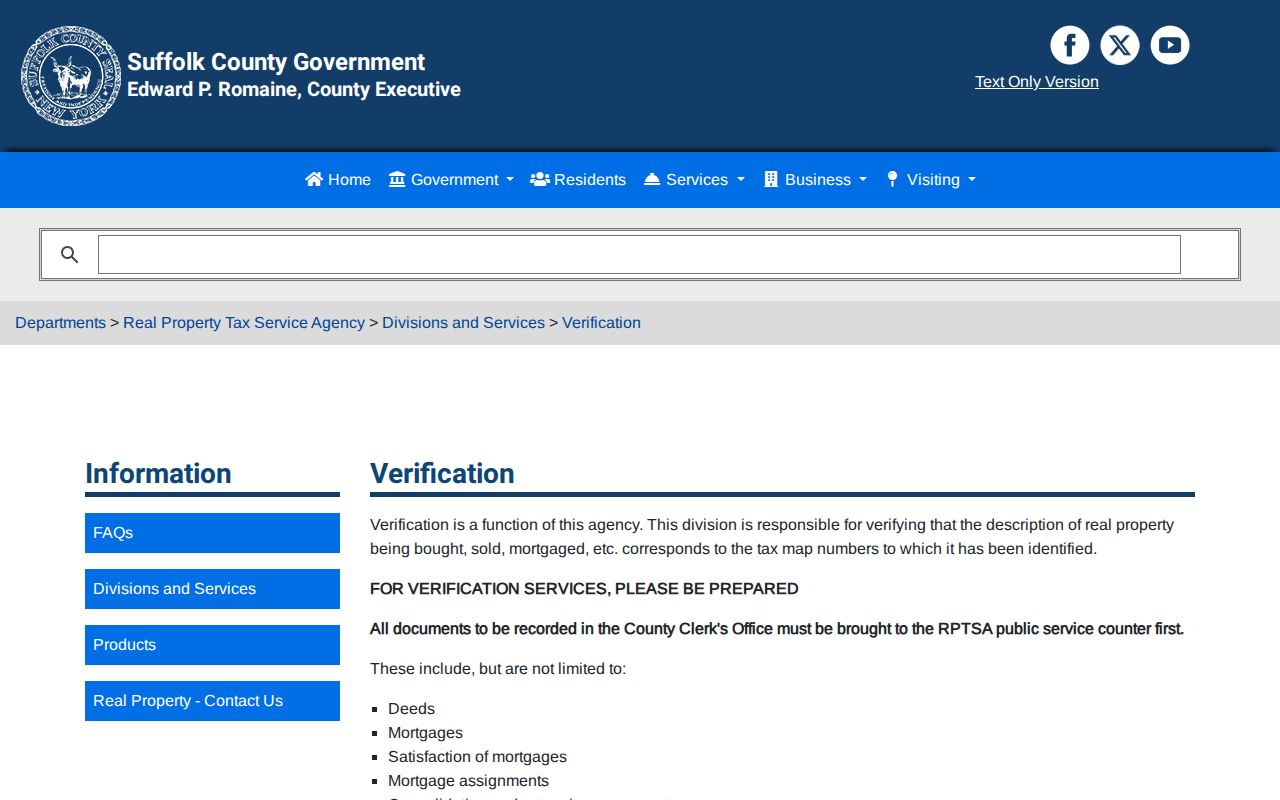Viewport: 1280px width, 800px height.
Task: Click the building icon beside Government
Action: click(x=397, y=179)
